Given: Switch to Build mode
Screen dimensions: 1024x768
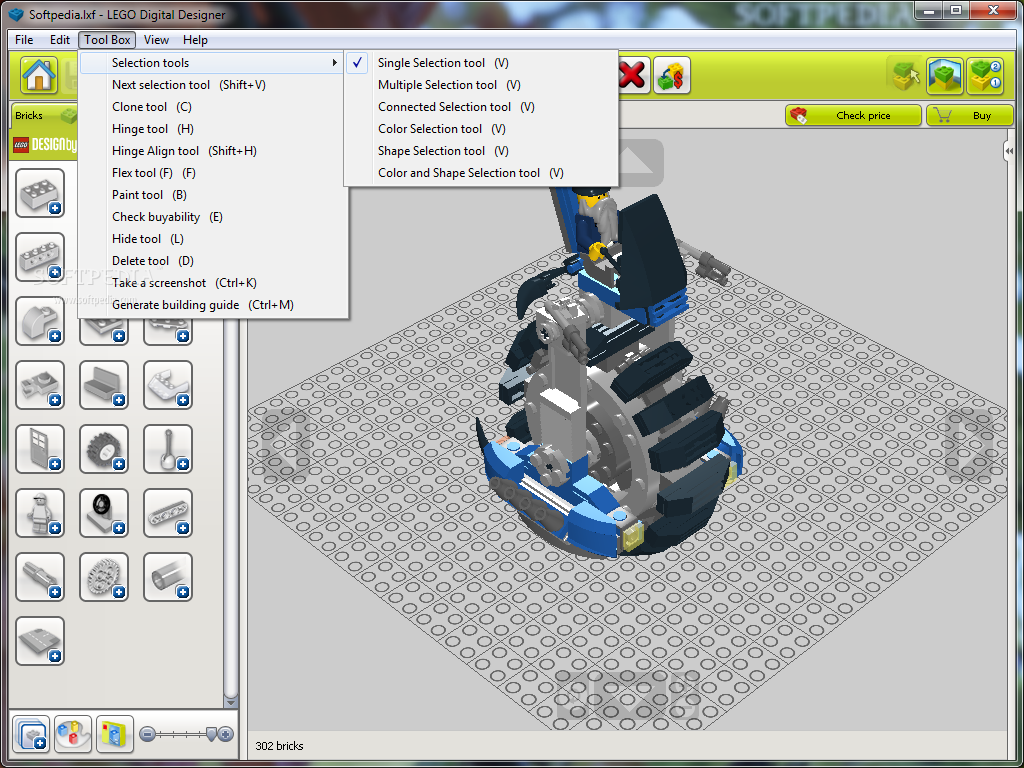Looking at the screenshot, I should tap(906, 75).
